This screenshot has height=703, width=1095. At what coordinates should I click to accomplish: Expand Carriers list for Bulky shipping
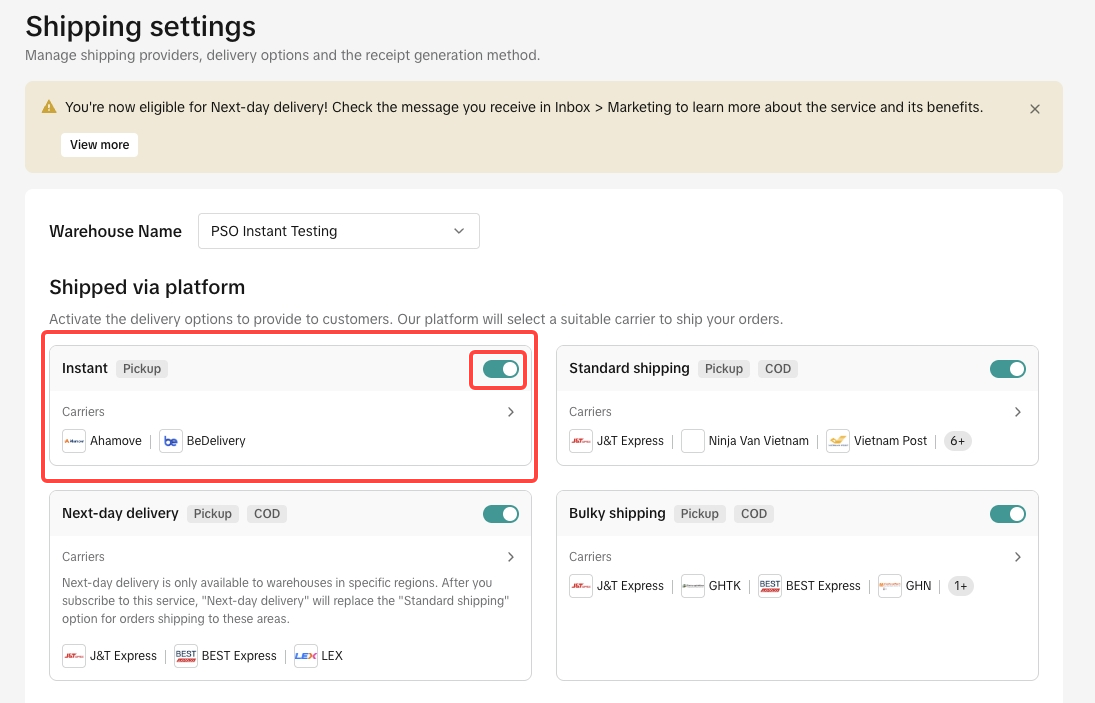[1018, 557]
